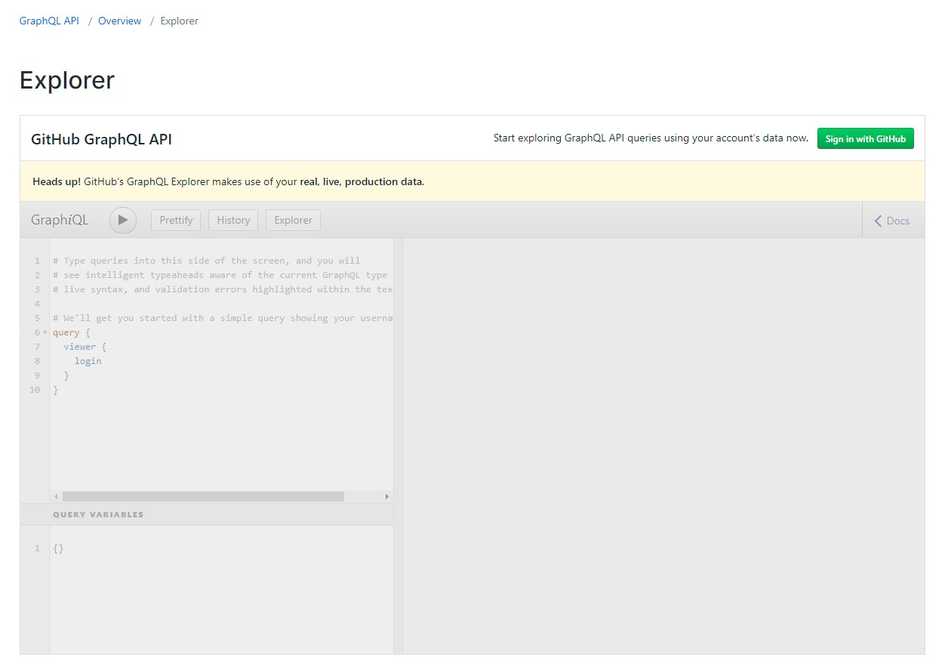Collapse the query block fold arrow on line 6
Viewport: 945px width, 670px height.
coord(45,332)
